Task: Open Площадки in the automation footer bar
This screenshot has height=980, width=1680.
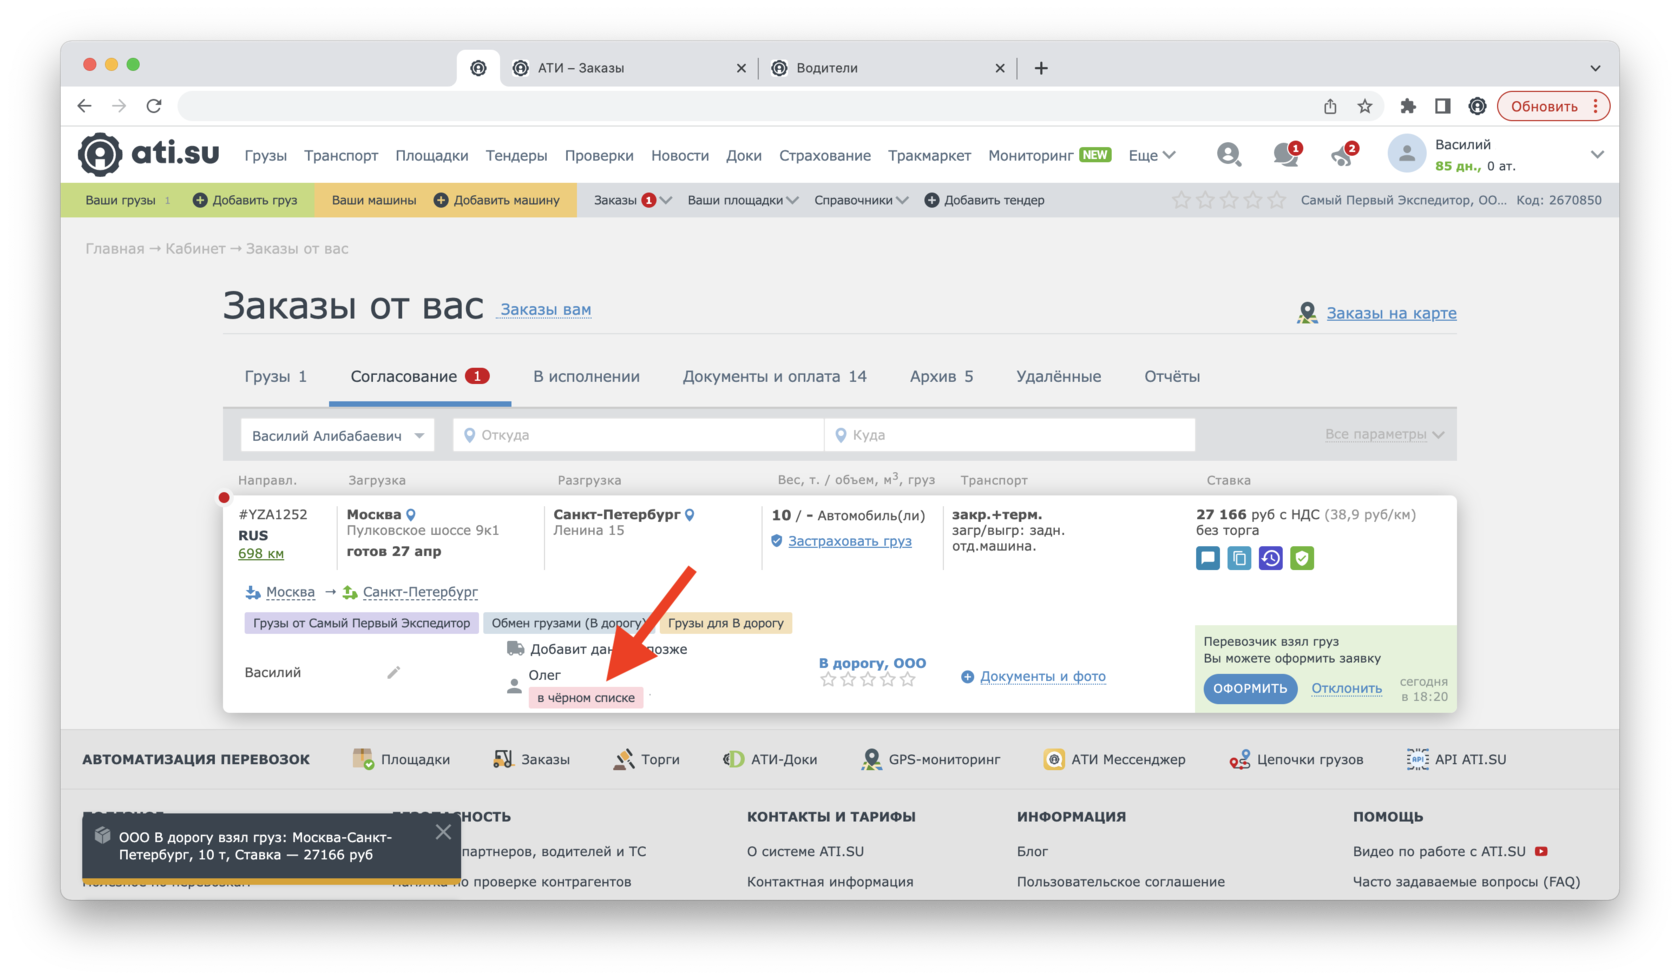Action: click(402, 759)
